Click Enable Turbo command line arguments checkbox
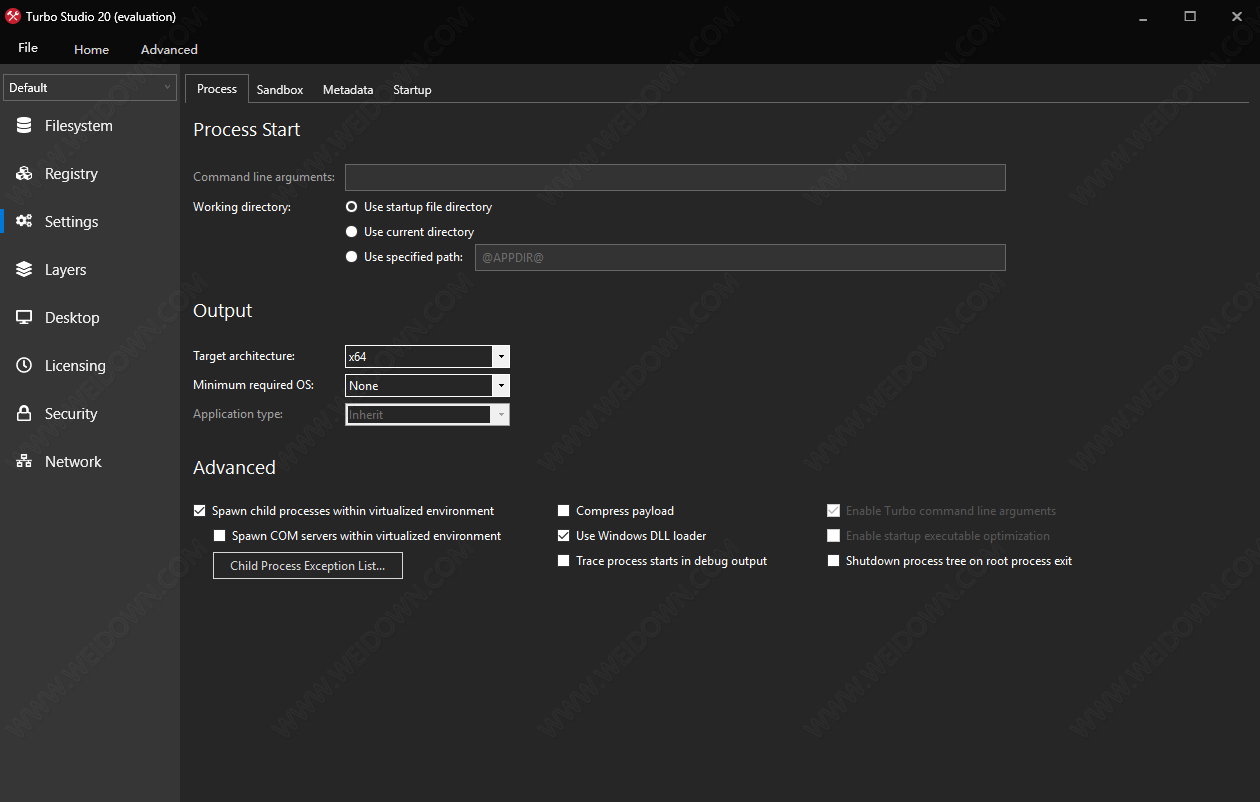 833,511
